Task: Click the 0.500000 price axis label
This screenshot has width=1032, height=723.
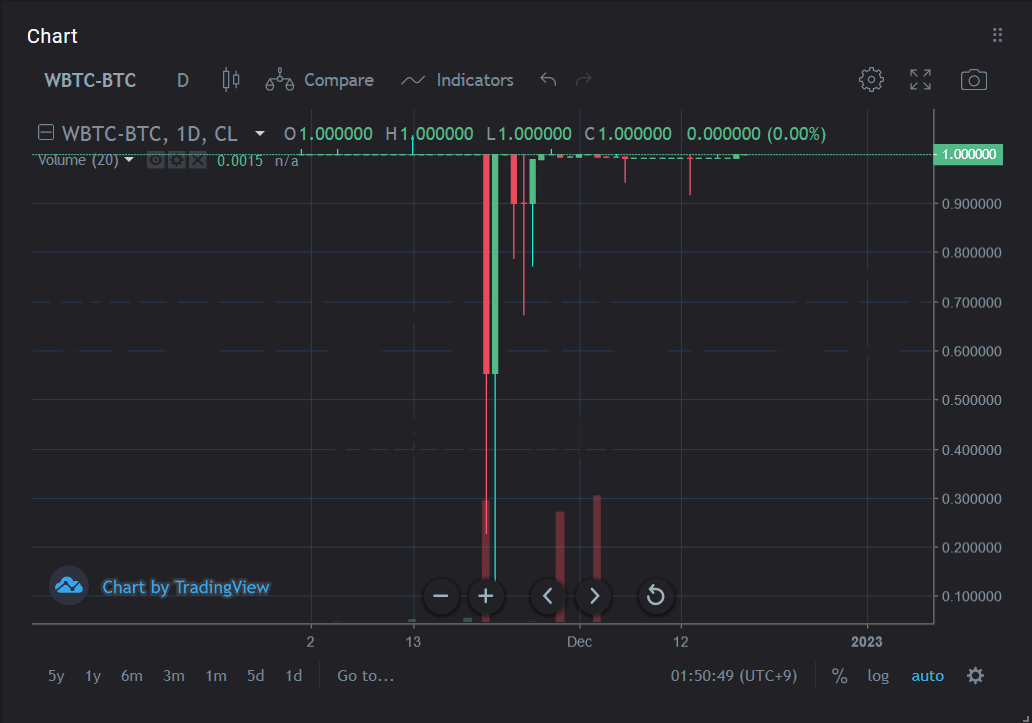Action: [971, 400]
